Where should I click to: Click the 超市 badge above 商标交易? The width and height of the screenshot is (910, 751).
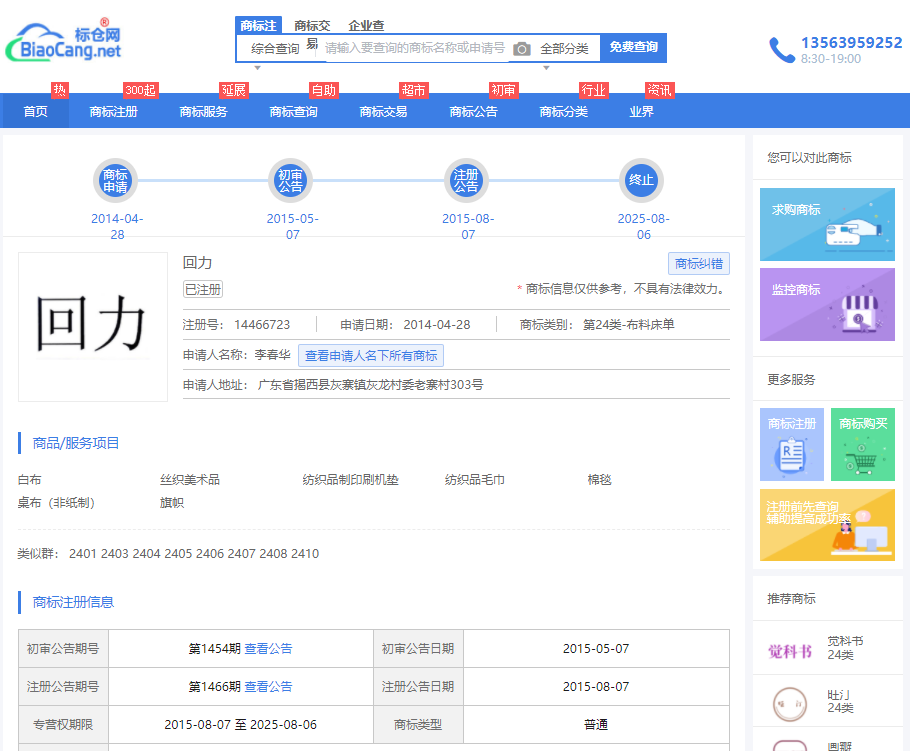414,90
